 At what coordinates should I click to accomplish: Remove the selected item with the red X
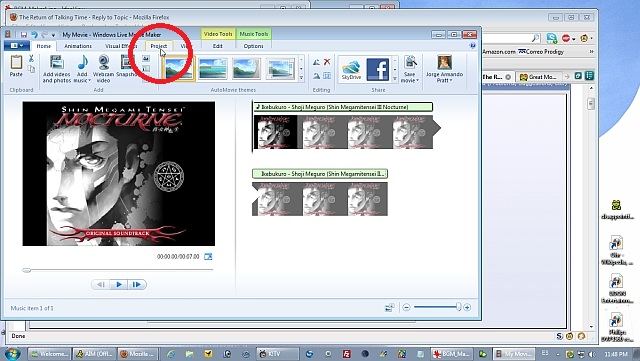327,62
